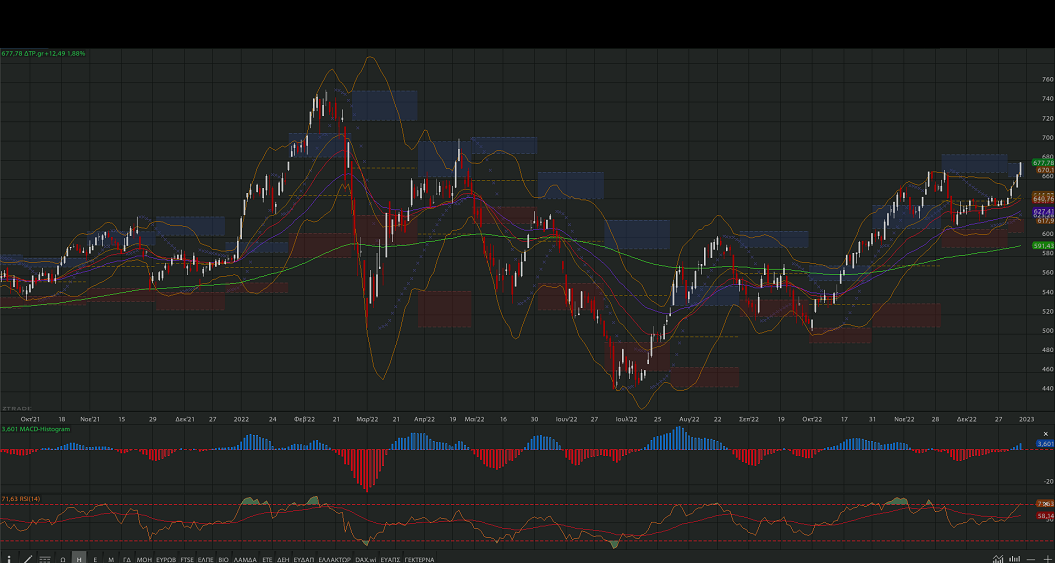Switch to the DAX.wi symbol tab
Viewport: 1055px width, 563px height.
click(366, 559)
